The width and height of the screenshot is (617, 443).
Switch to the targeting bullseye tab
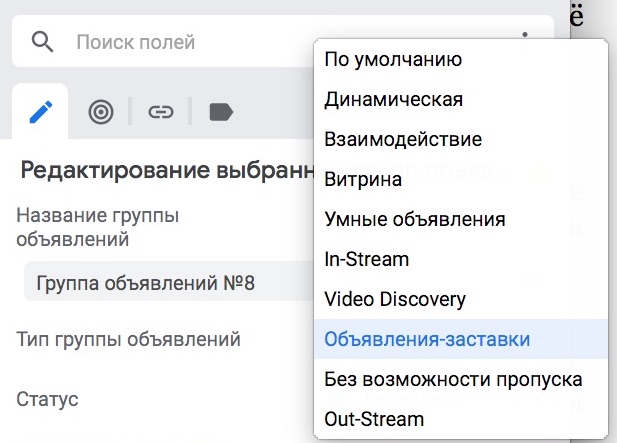(x=100, y=112)
